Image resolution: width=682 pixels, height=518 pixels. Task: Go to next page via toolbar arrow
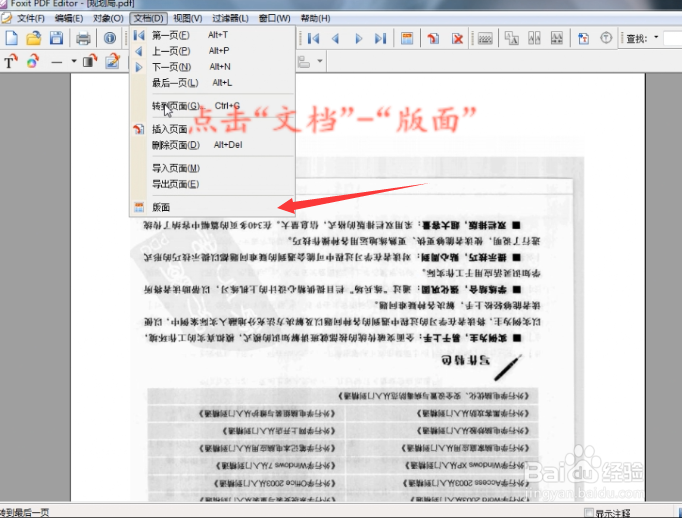click(x=358, y=39)
